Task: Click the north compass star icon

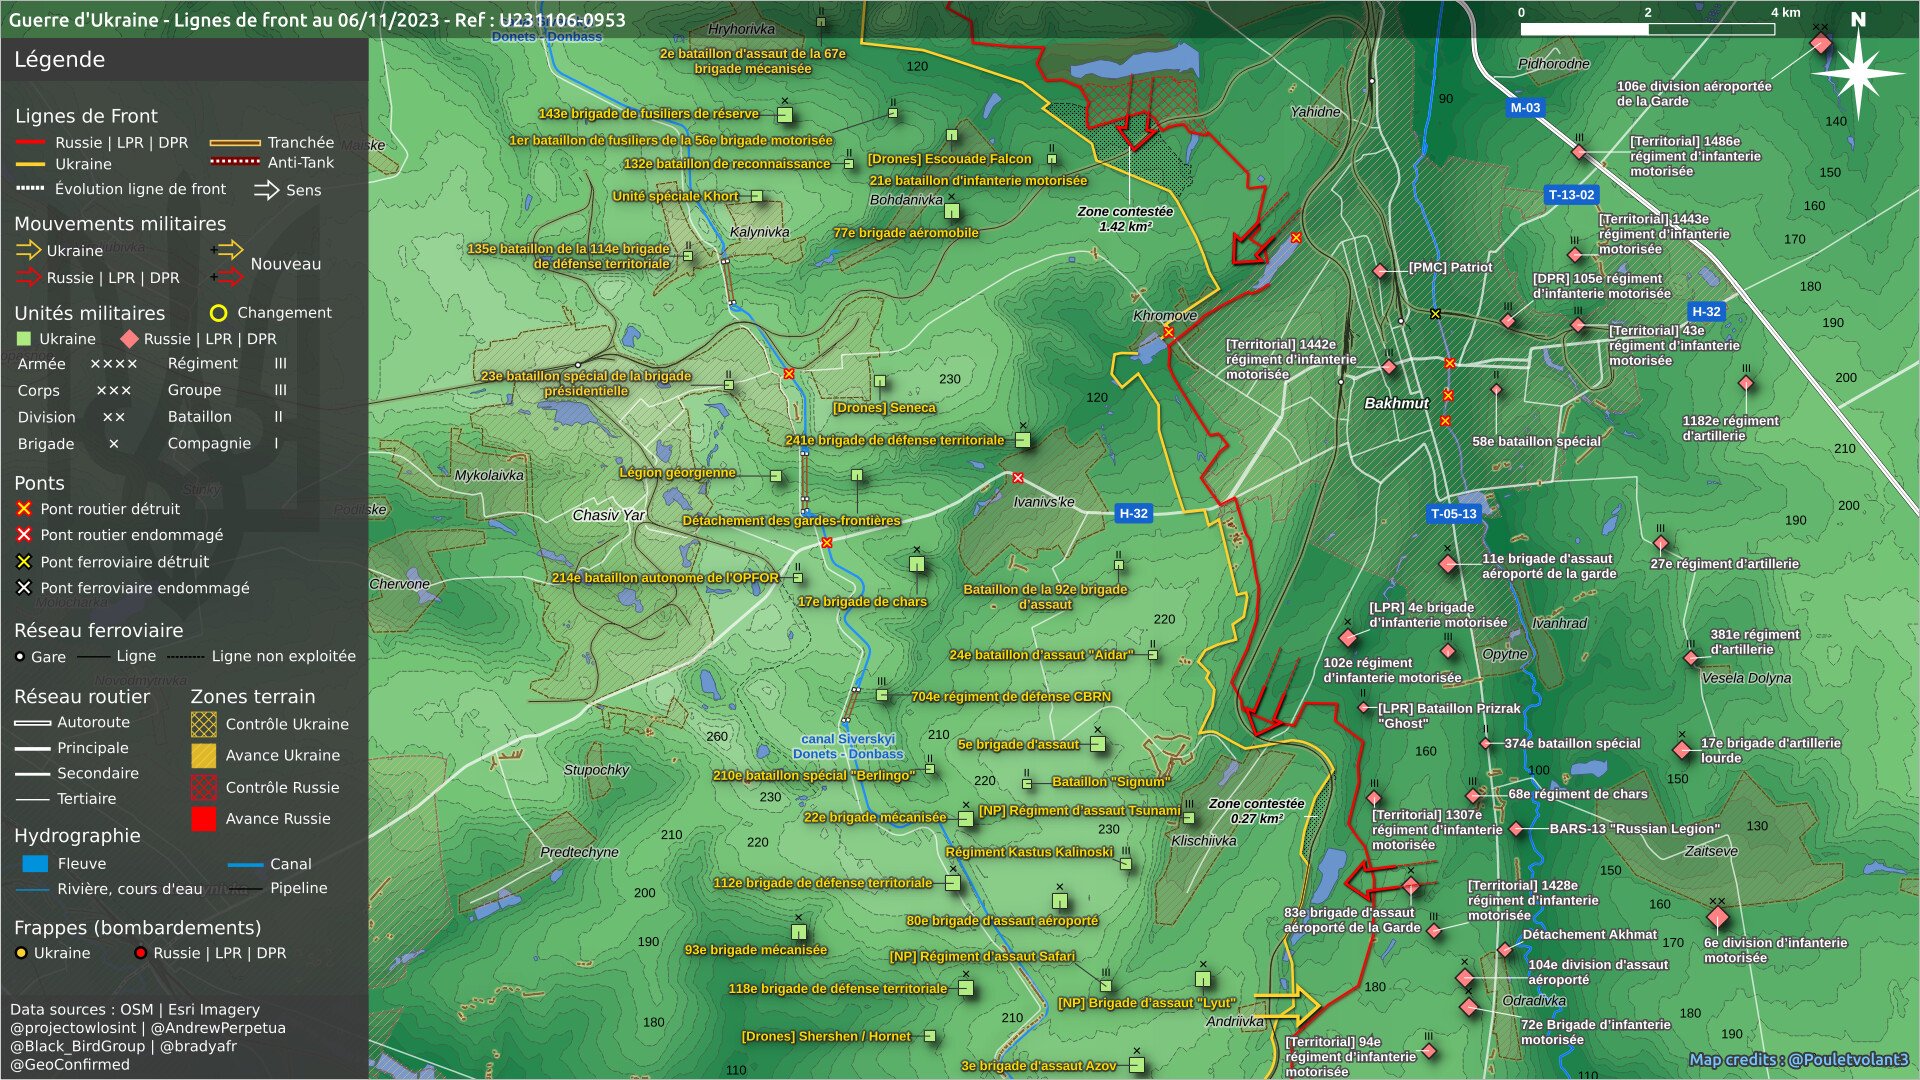Action: tap(1857, 73)
